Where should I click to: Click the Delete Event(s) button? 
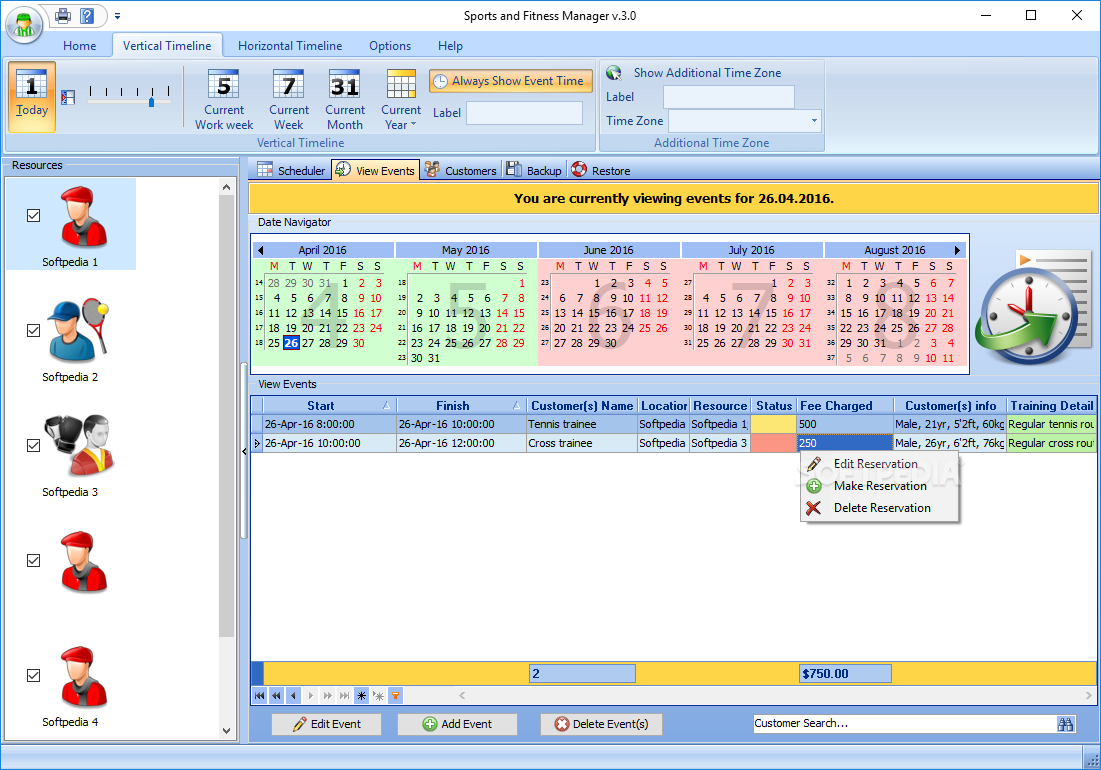click(601, 724)
